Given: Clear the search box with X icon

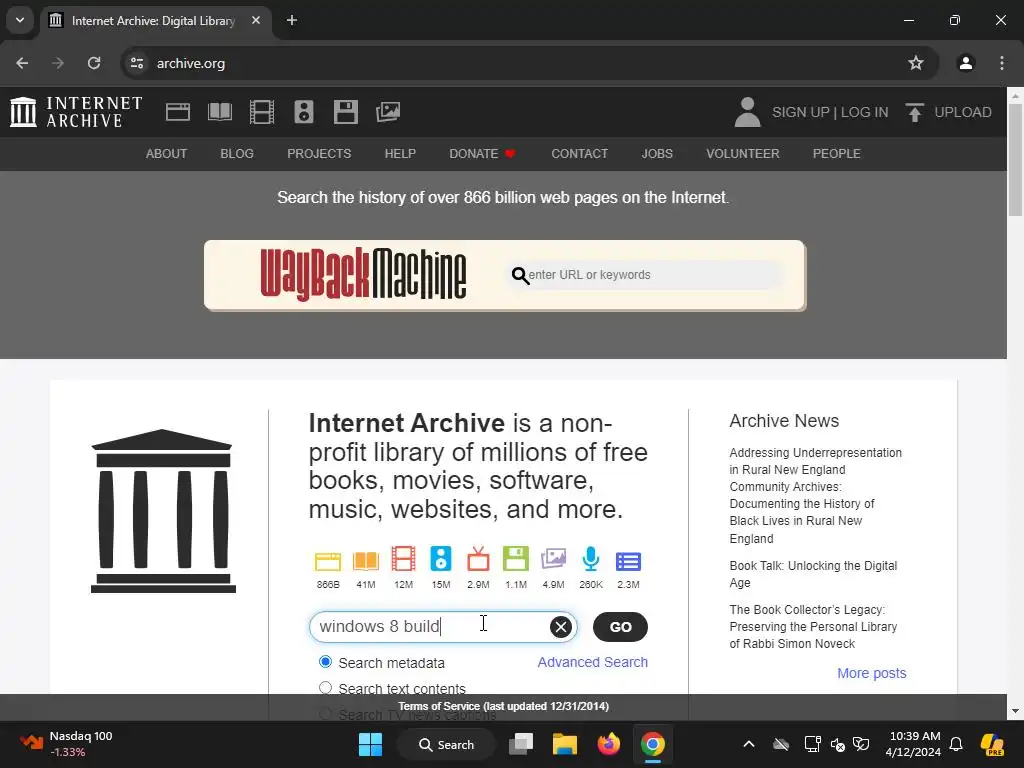Looking at the screenshot, I should [x=560, y=627].
